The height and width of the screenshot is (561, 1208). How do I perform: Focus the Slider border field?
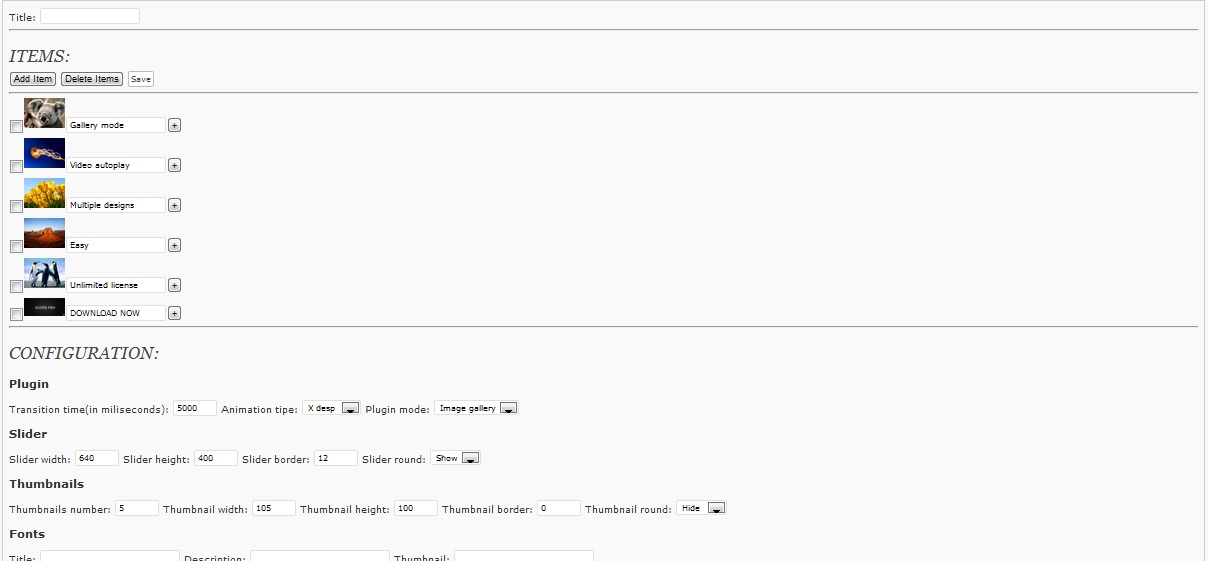point(336,458)
